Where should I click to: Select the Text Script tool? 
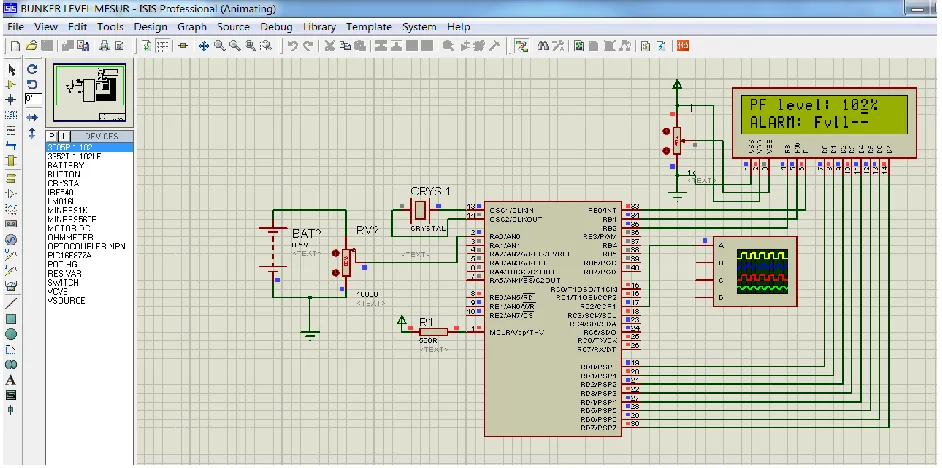(11, 130)
